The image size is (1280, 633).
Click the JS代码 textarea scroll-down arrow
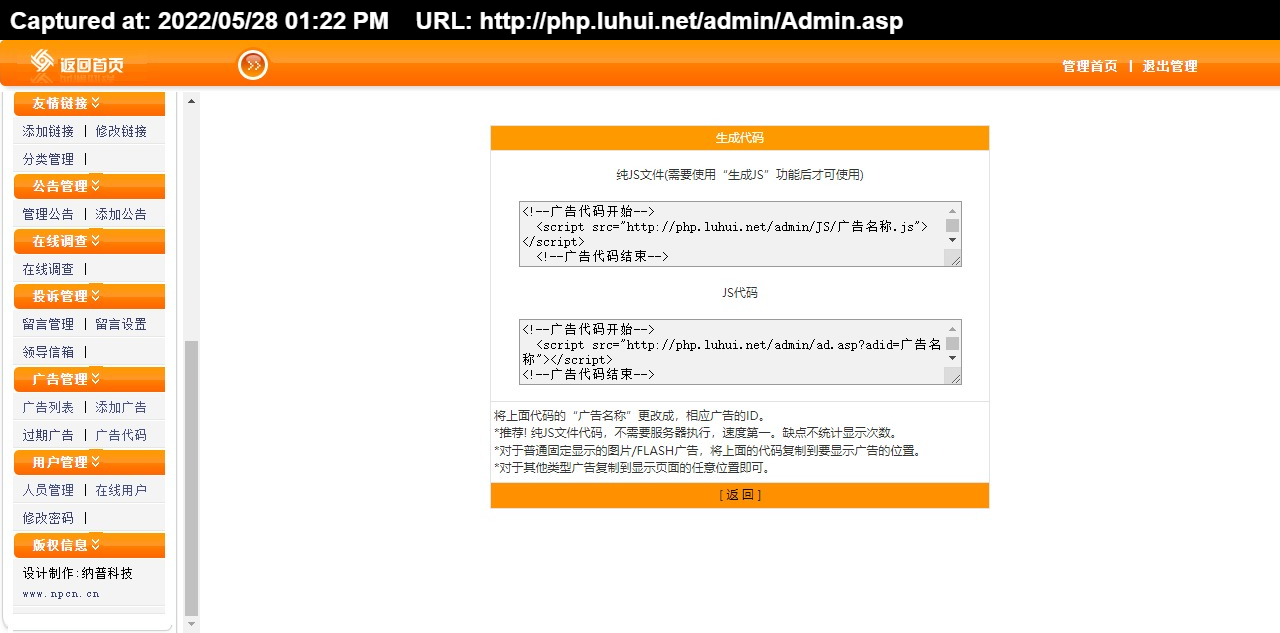click(x=953, y=358)
